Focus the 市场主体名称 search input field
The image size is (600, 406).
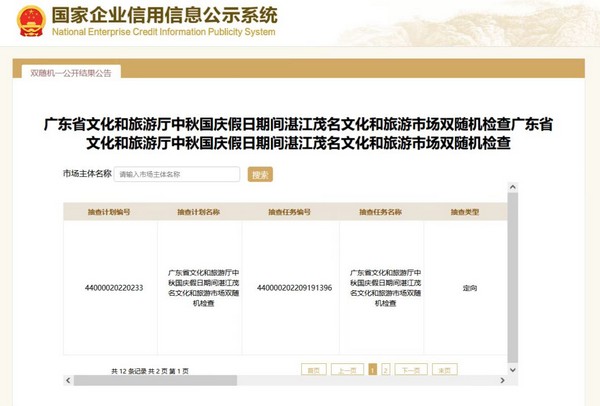(177, 174)
